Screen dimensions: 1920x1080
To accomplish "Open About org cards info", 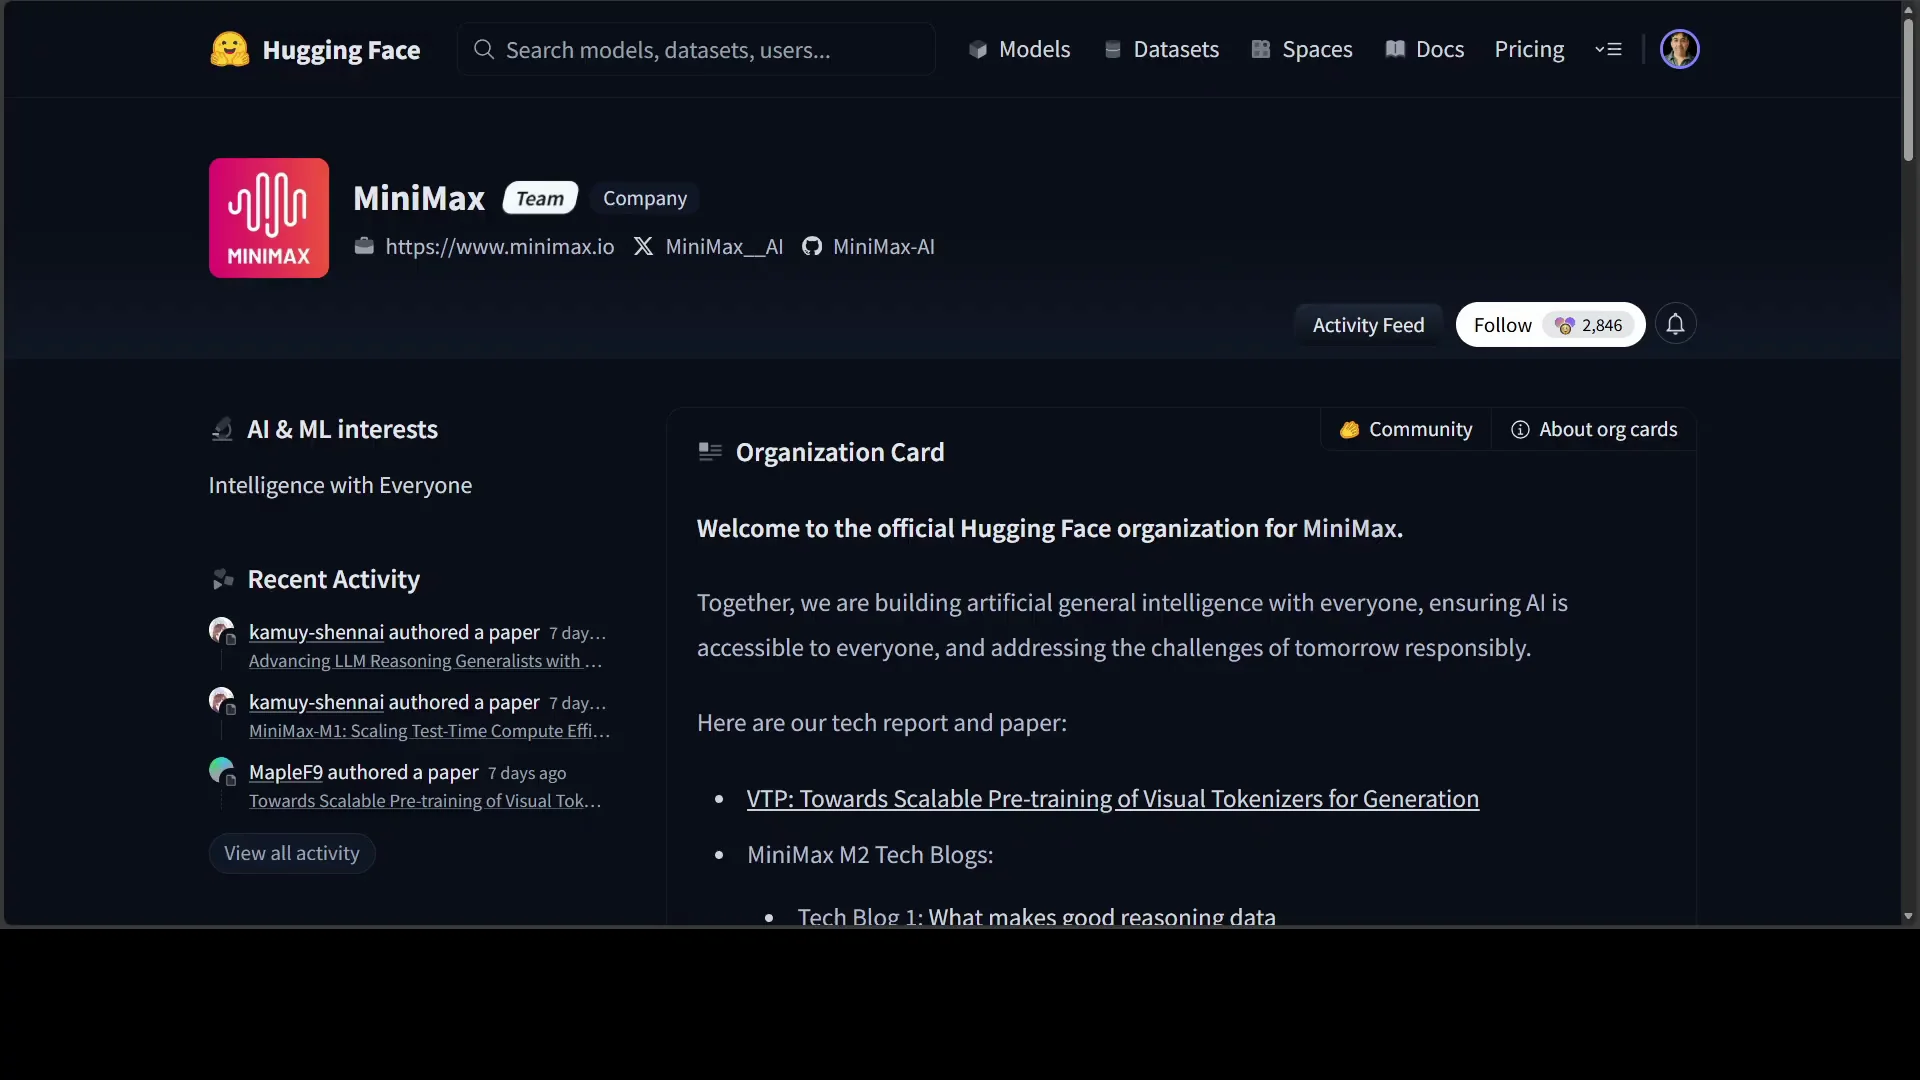I will coord(1594,430).
